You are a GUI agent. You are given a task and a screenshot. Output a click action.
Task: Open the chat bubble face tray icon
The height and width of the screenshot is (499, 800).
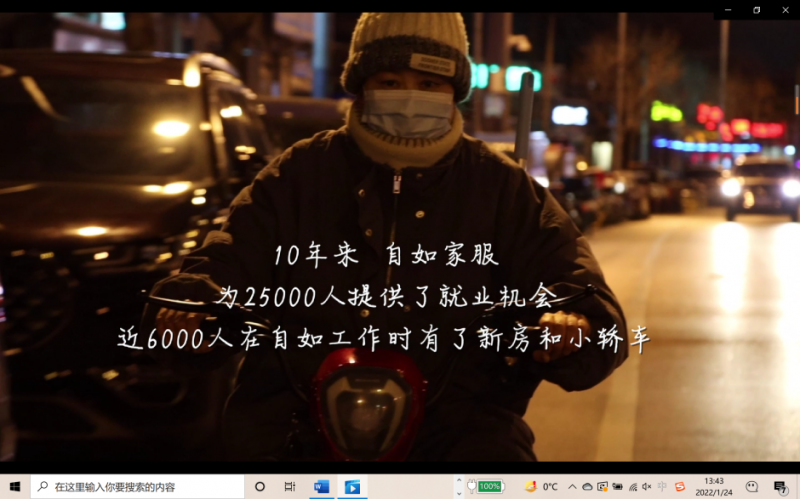pyautogui.click(x=752, y=487)
